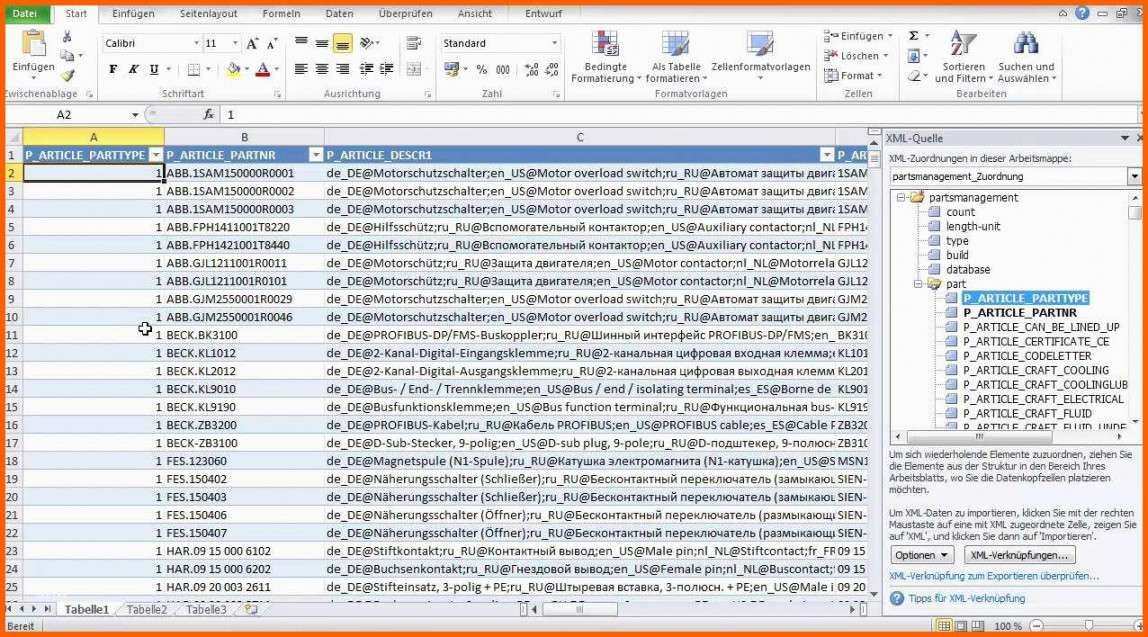Click the Löschen cells button
Viewport: 1148px width, 637px height.
coord(856,56)
